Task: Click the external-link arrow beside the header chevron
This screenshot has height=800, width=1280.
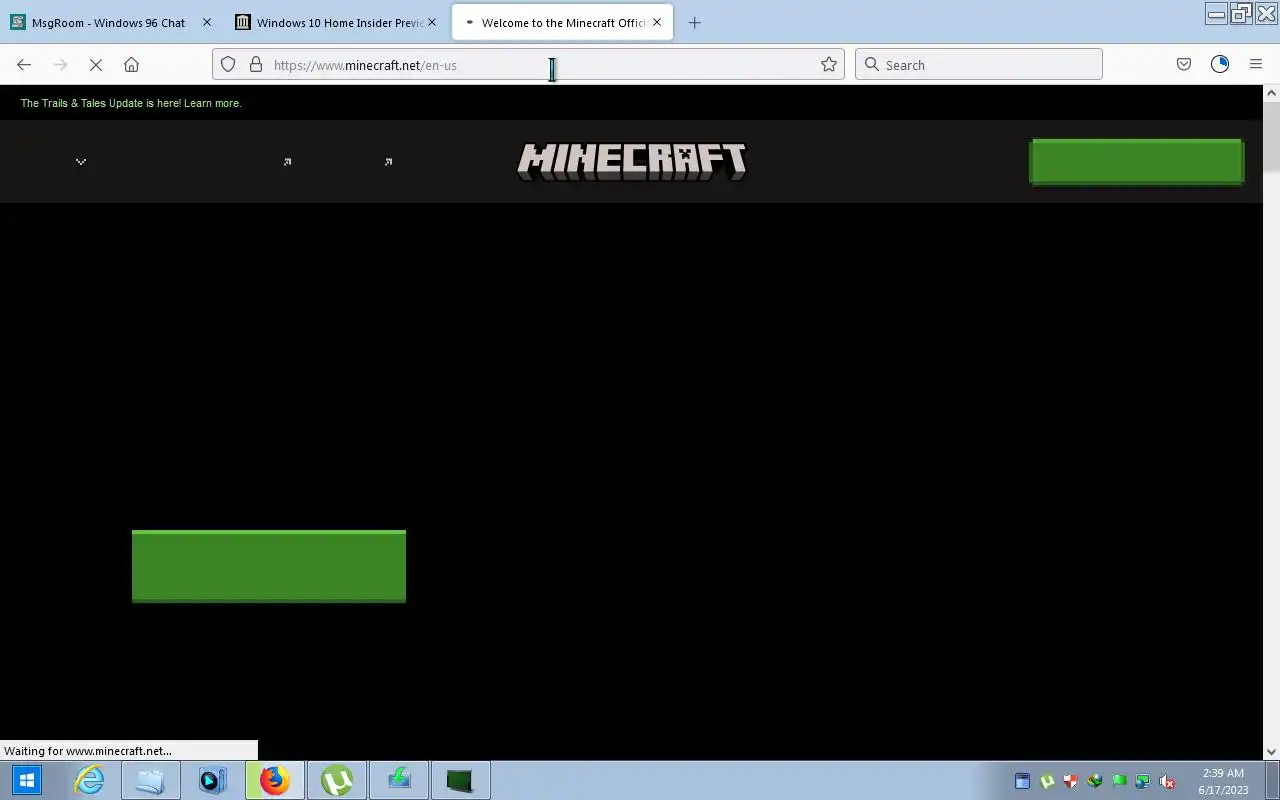Action: (x=287, y=162)
